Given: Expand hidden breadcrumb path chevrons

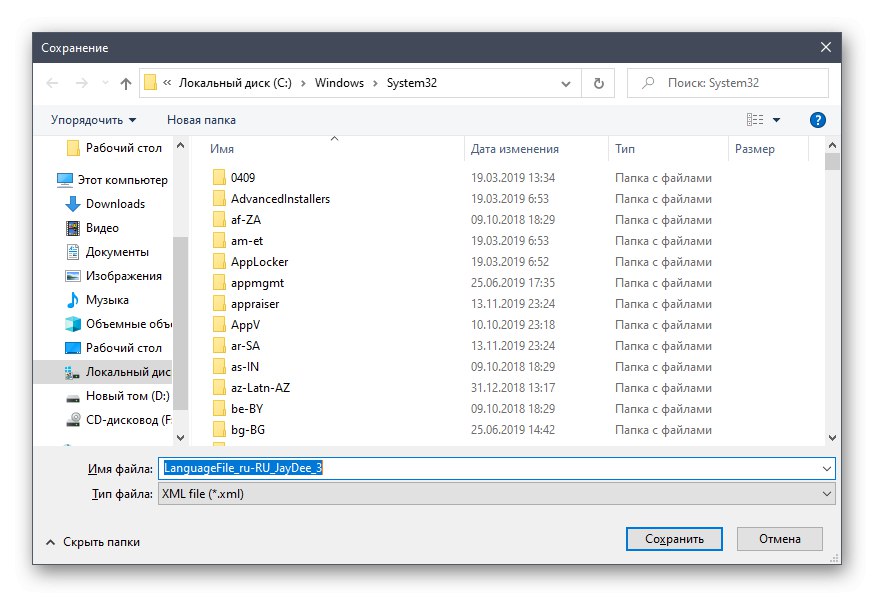Looking at the screenshot, I should point(167,83).
